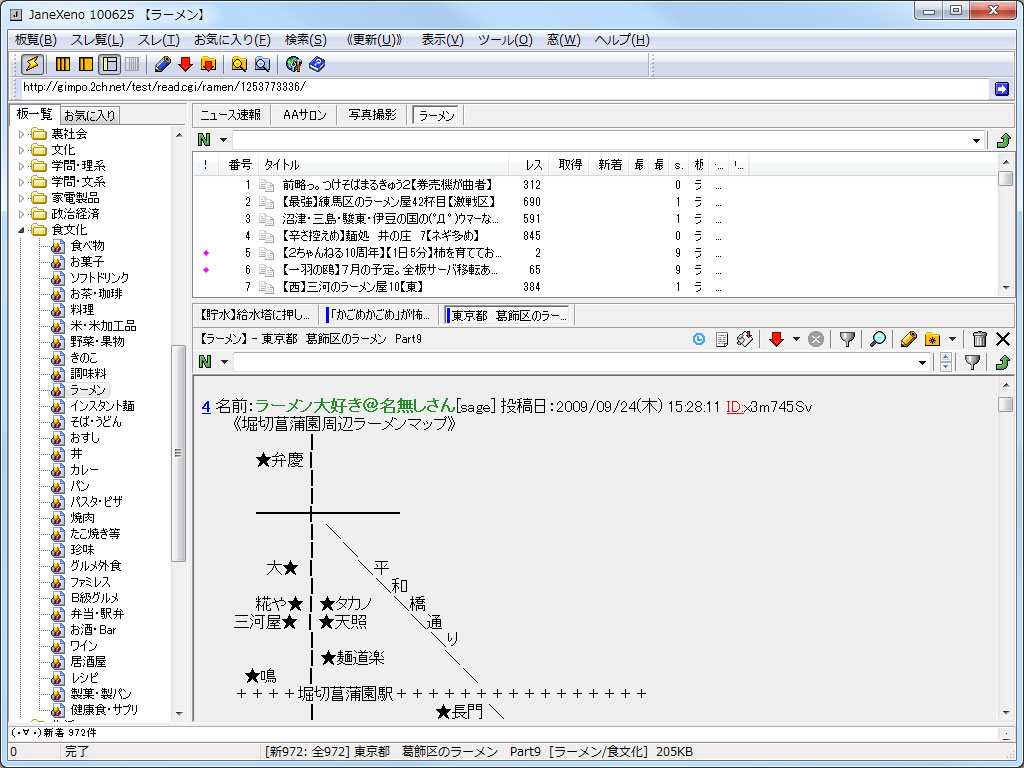Click the orange pencil write icon in thread toolbar
Image resolution: width=1024 pixels, height=768 pixels.
coord(908,339)
